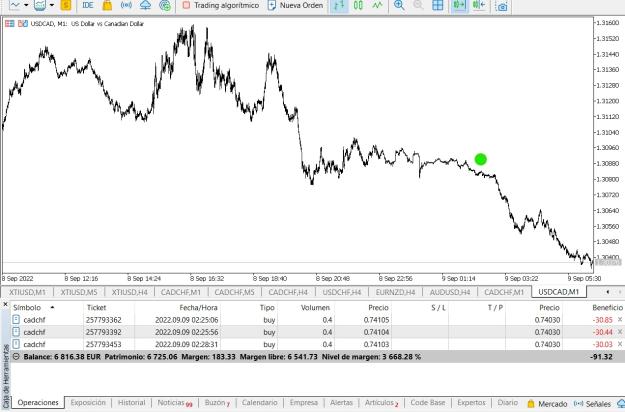Open the VPS cloud hosting icon
This screenshot has height=412, width=625.
(145, 6)
